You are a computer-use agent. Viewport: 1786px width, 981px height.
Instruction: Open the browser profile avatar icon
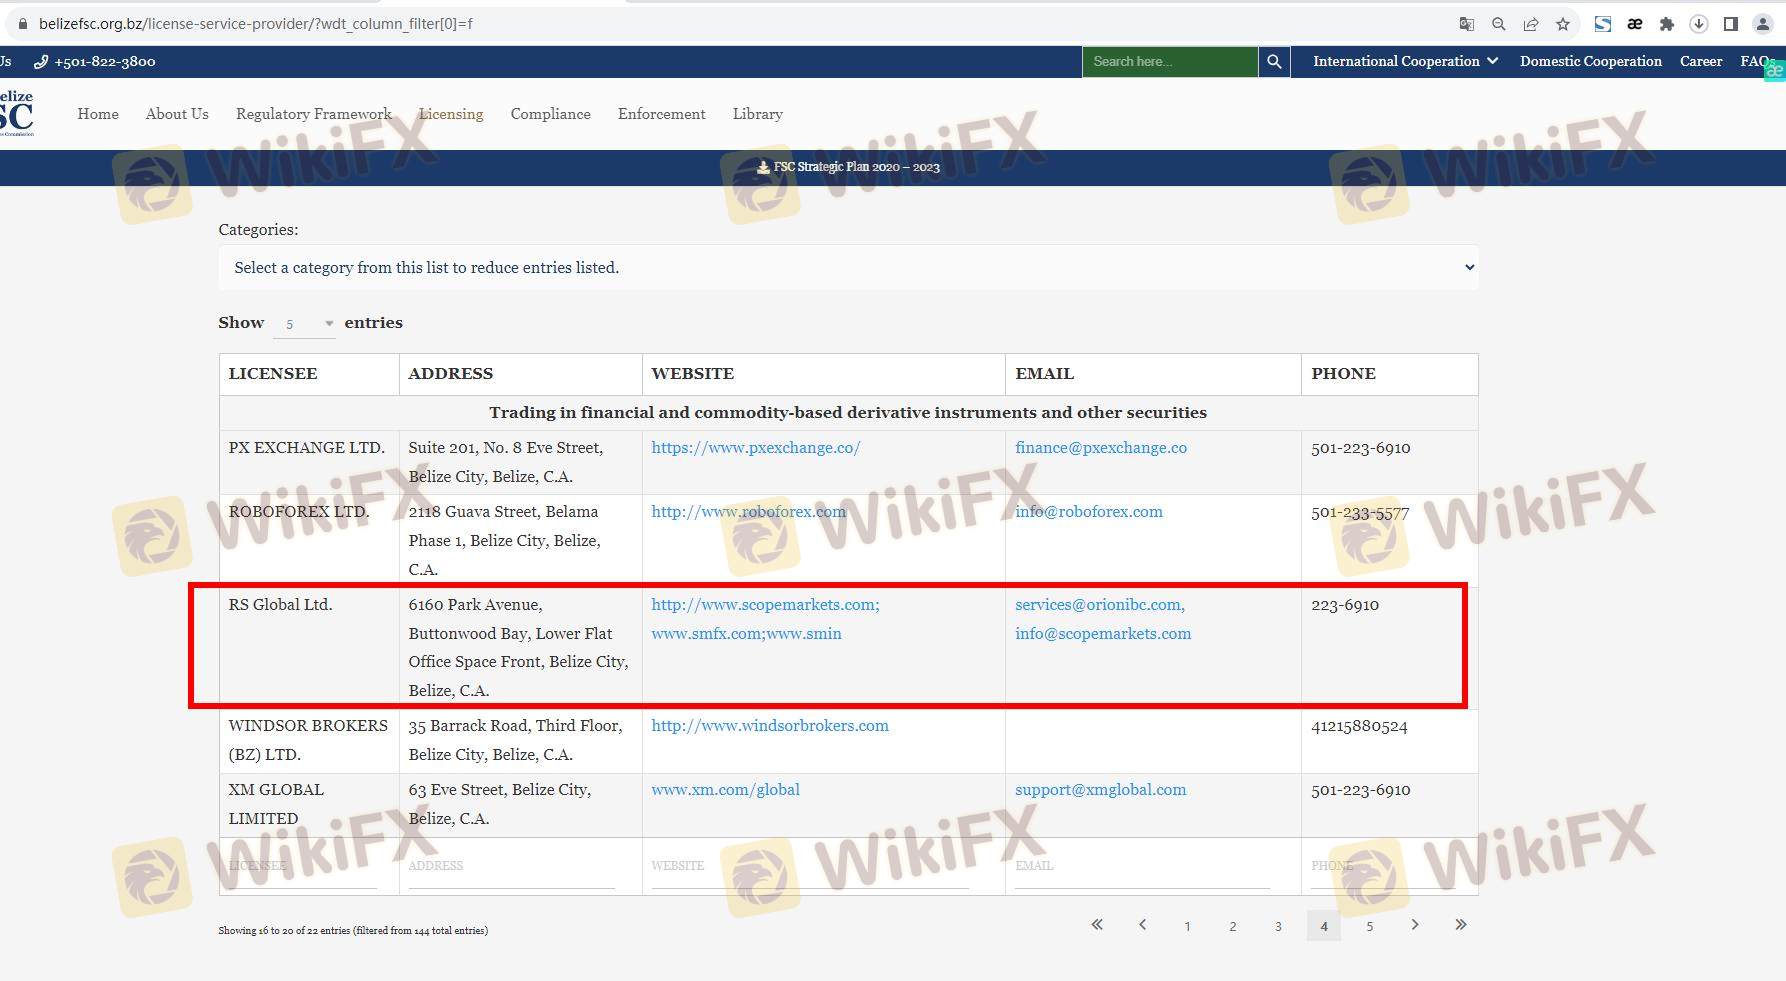1762,24
